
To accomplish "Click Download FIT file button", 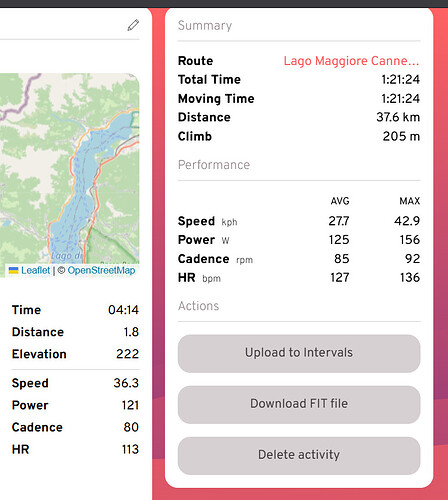I will click(299, 404).
